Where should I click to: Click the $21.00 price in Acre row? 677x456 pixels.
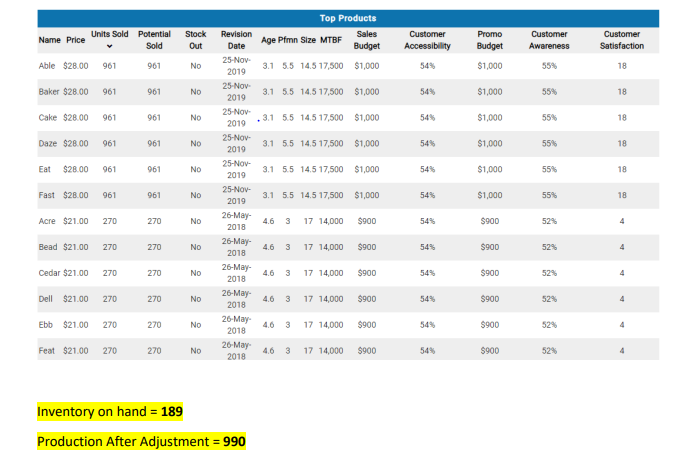click(x=76, y=222)
